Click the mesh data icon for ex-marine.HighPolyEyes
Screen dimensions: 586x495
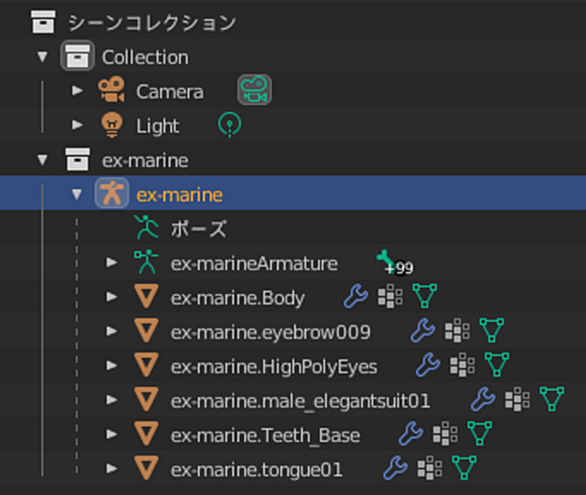click(497, 365)
